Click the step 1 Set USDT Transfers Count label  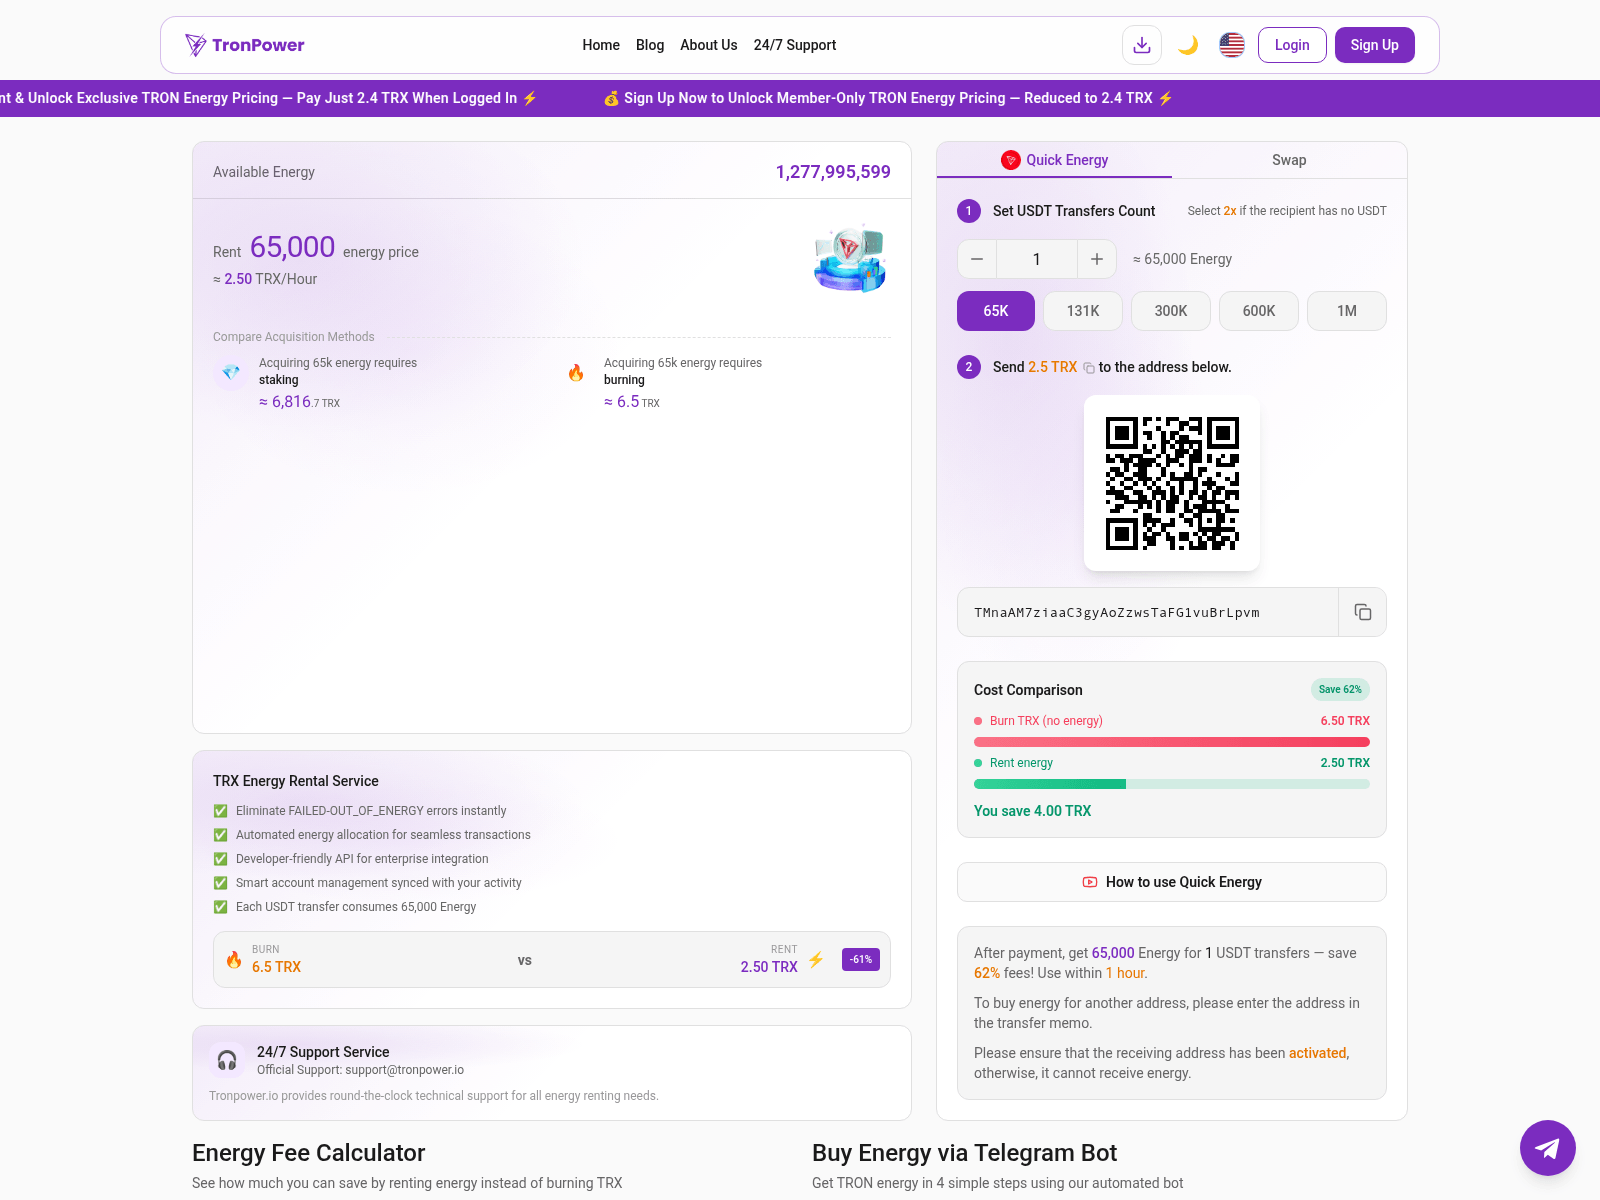1074,211
